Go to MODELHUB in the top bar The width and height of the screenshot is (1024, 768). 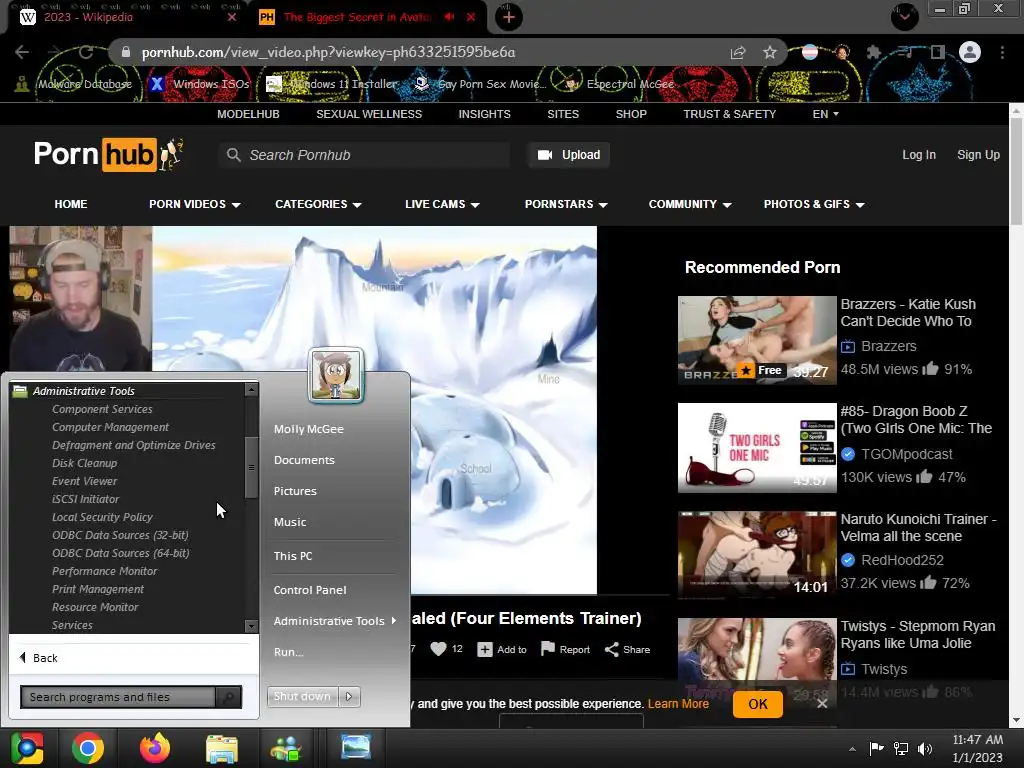click(x=248, y=114)
